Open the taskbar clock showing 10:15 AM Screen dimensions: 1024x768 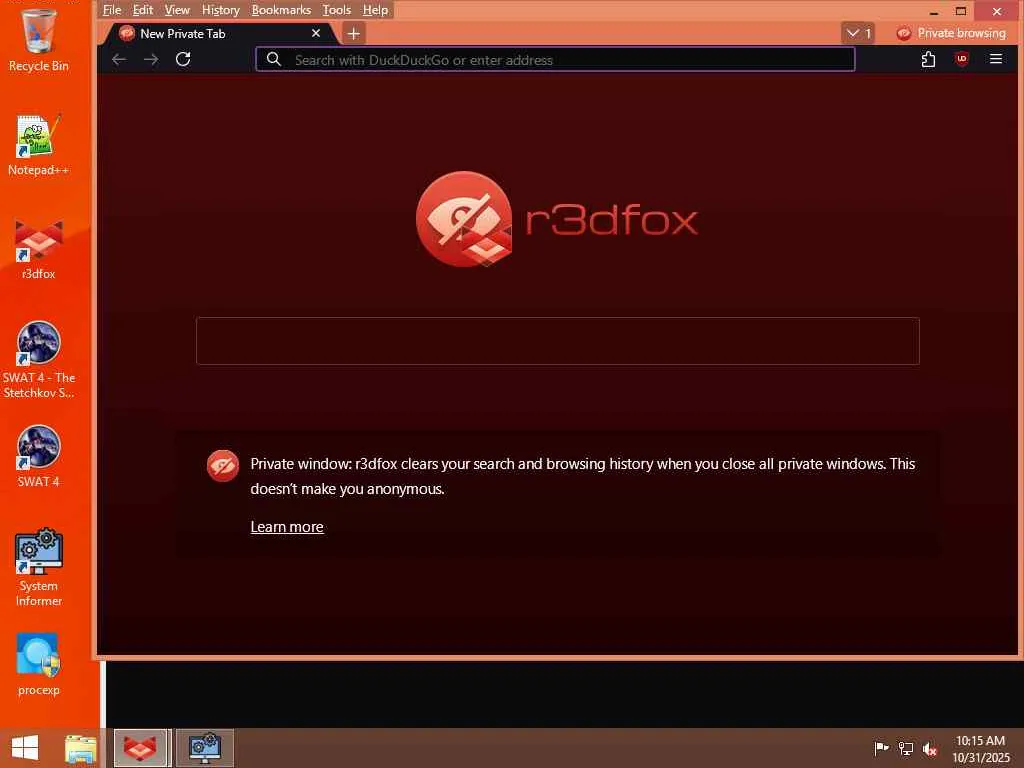point(980,748)
